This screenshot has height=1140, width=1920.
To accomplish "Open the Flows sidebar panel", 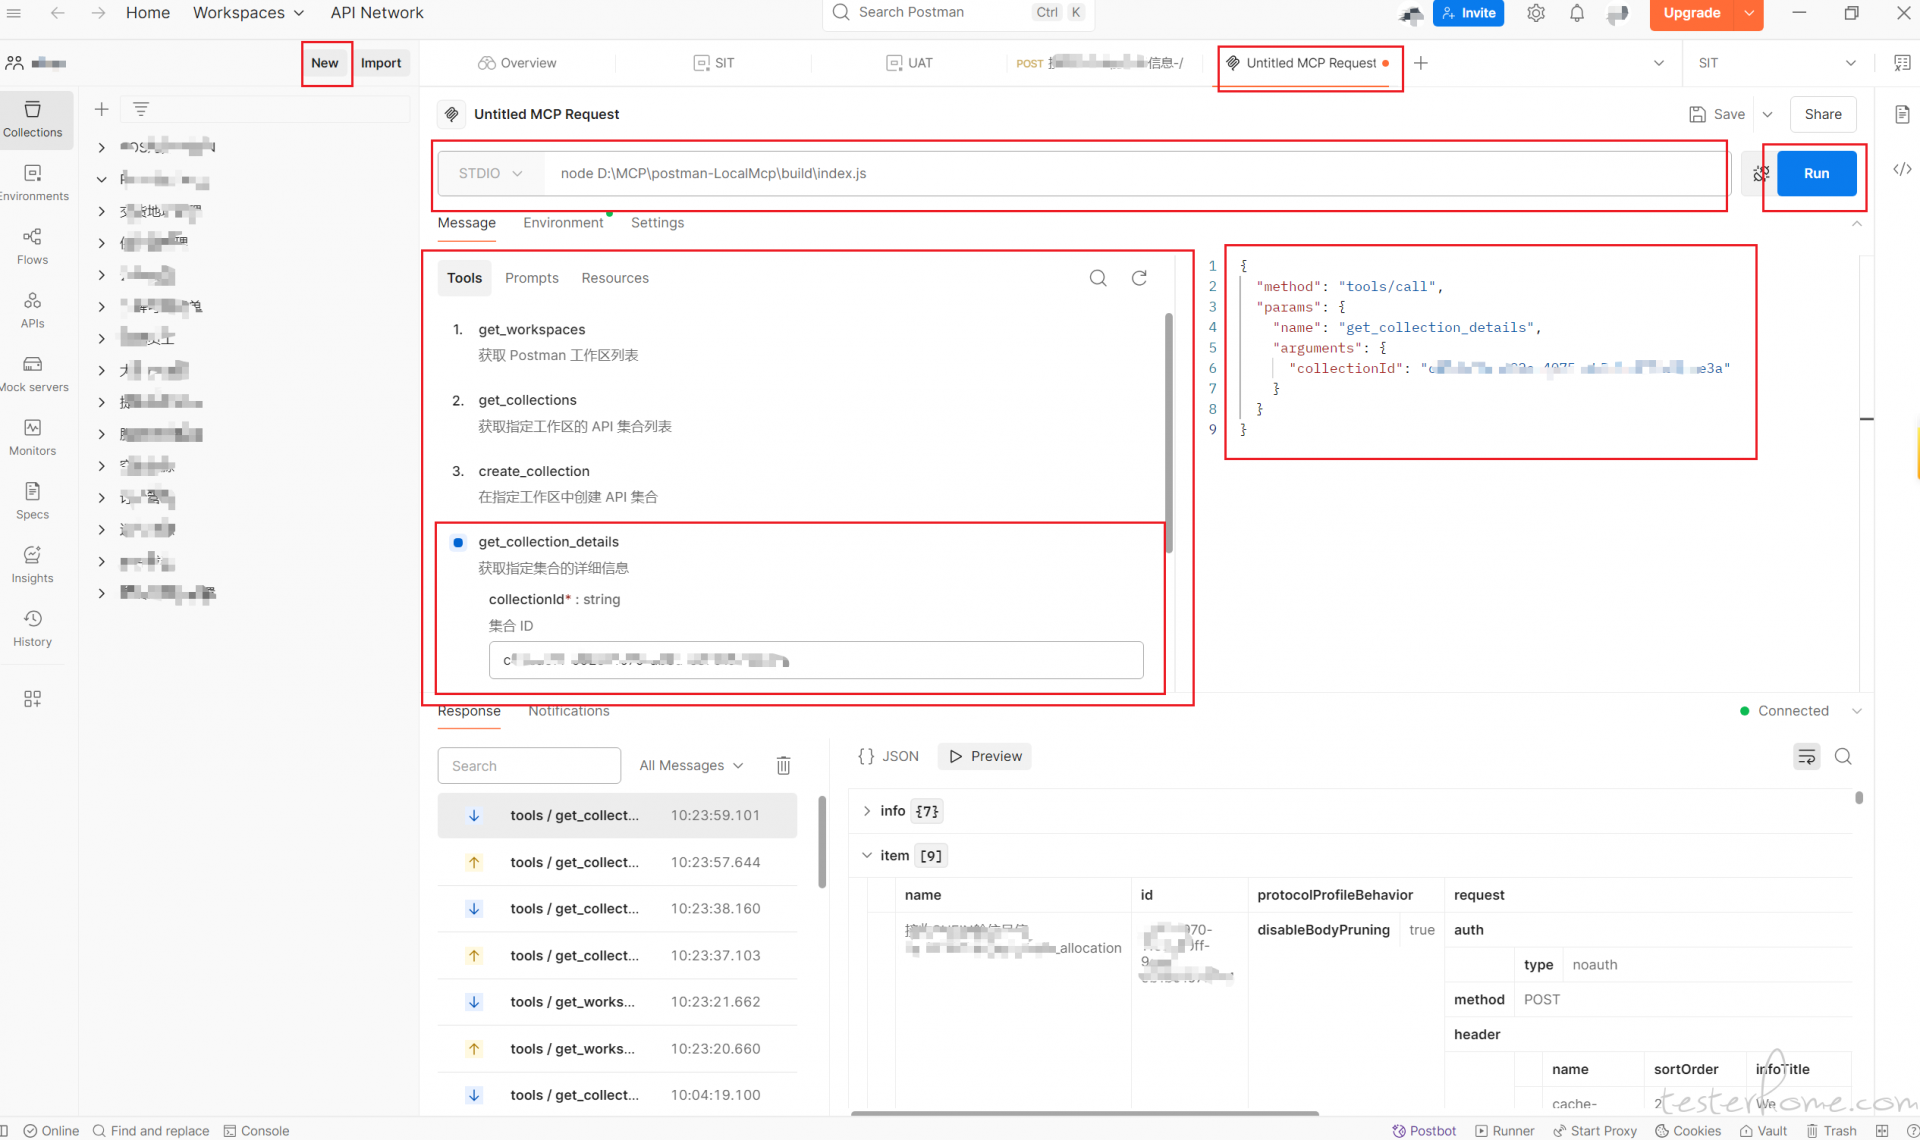I will coord(33,246).
